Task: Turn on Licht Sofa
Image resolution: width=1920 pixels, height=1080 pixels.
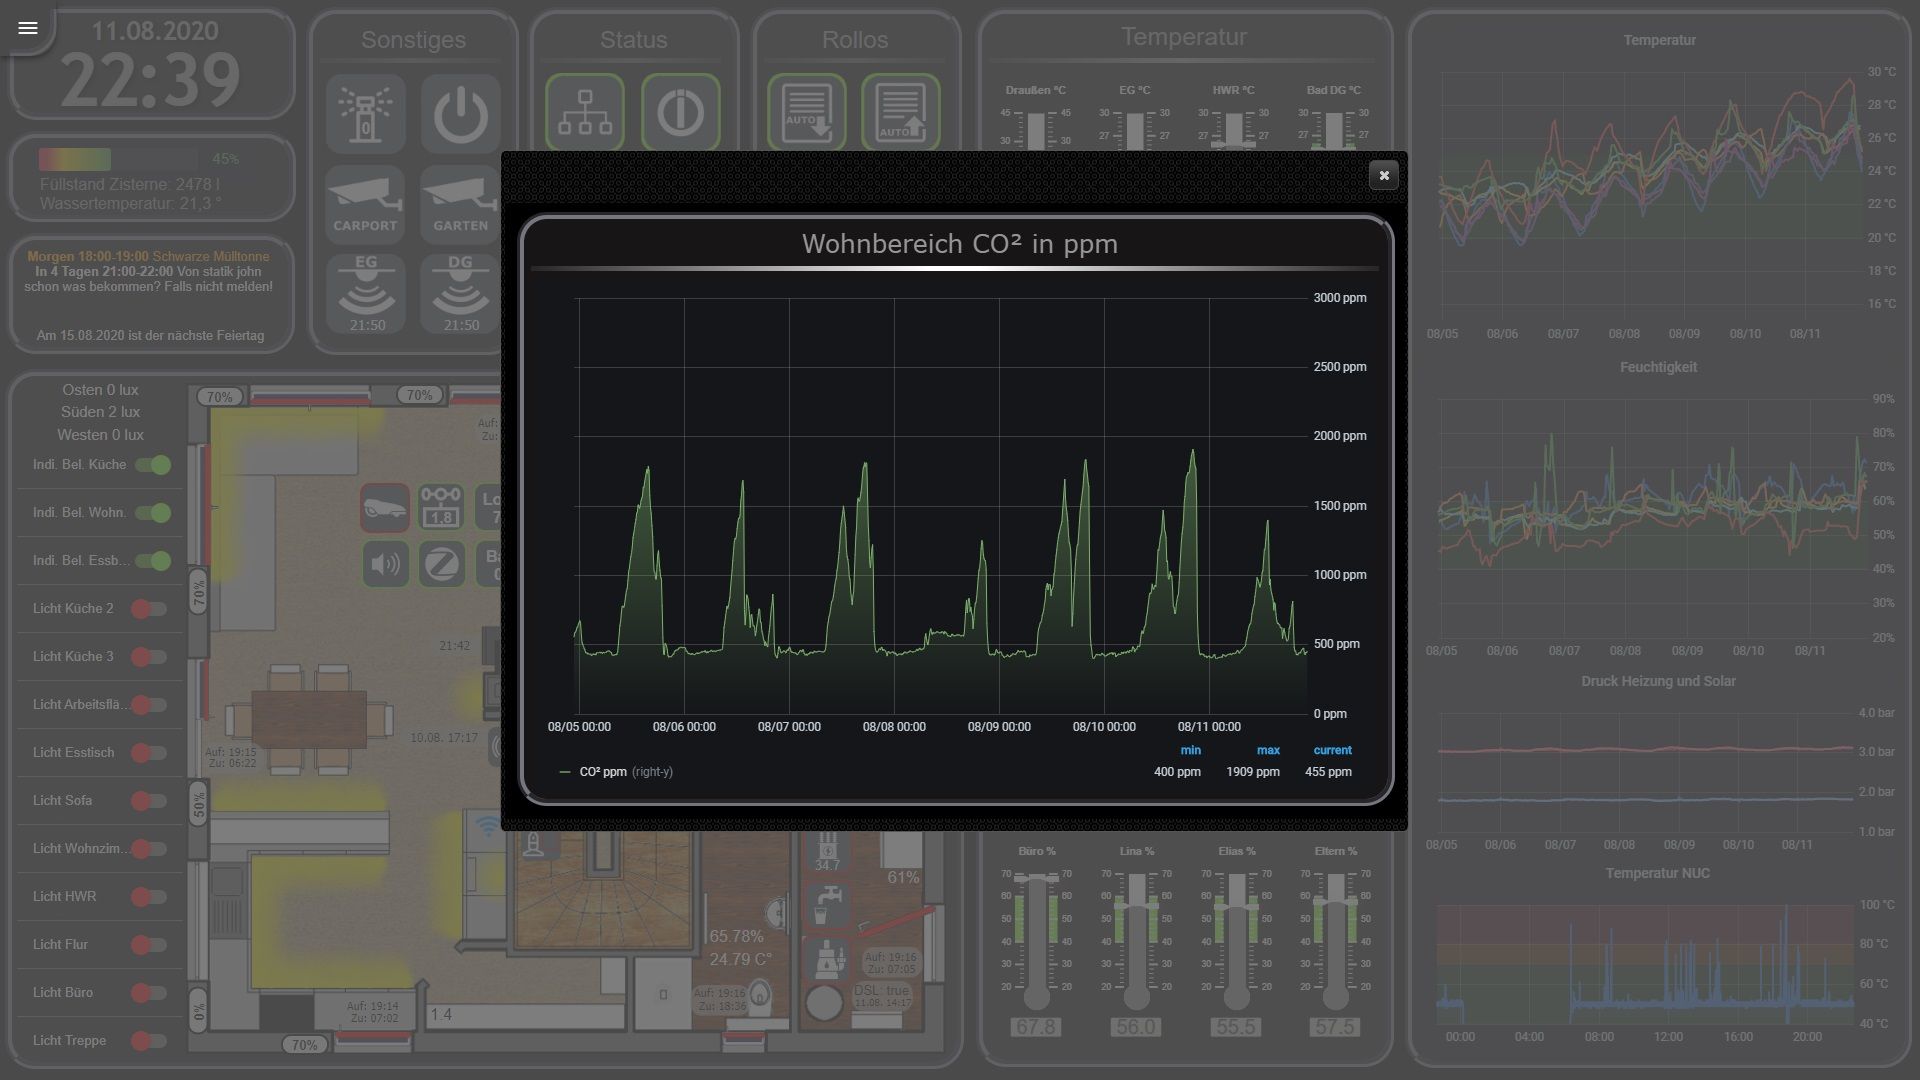Action: click(149, 801)
